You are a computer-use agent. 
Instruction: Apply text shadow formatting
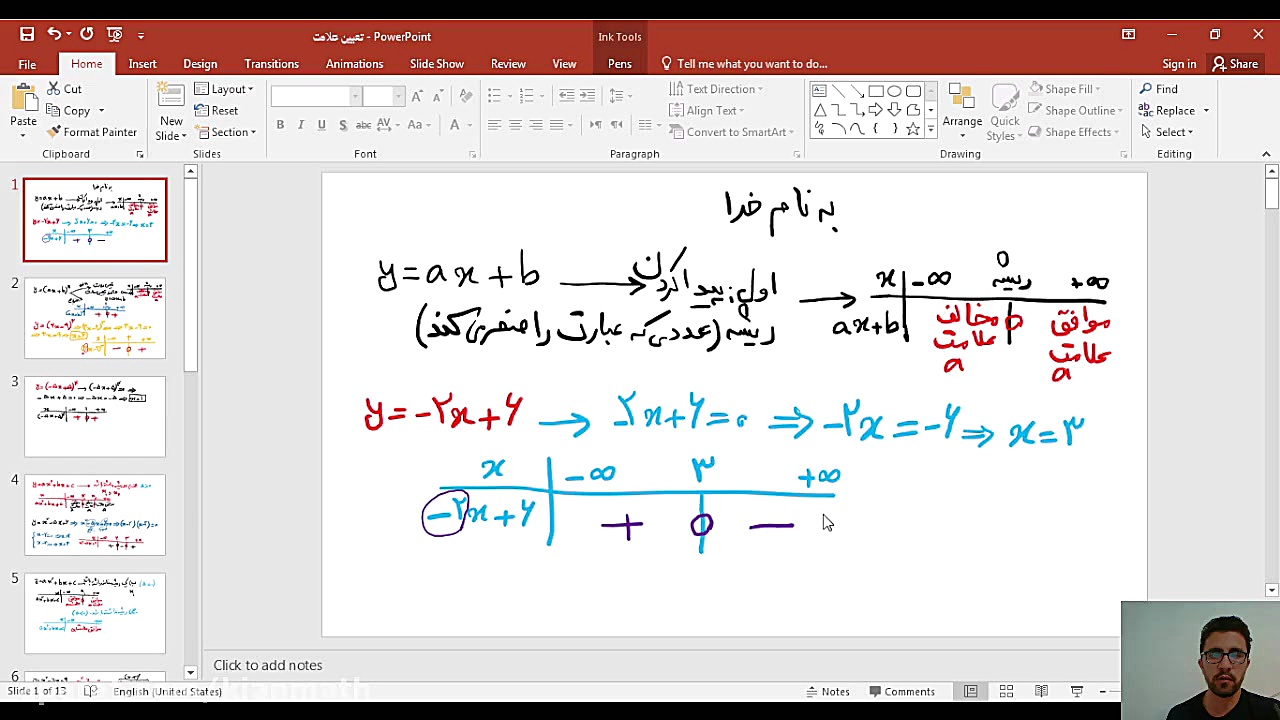[x=343, y=125]
